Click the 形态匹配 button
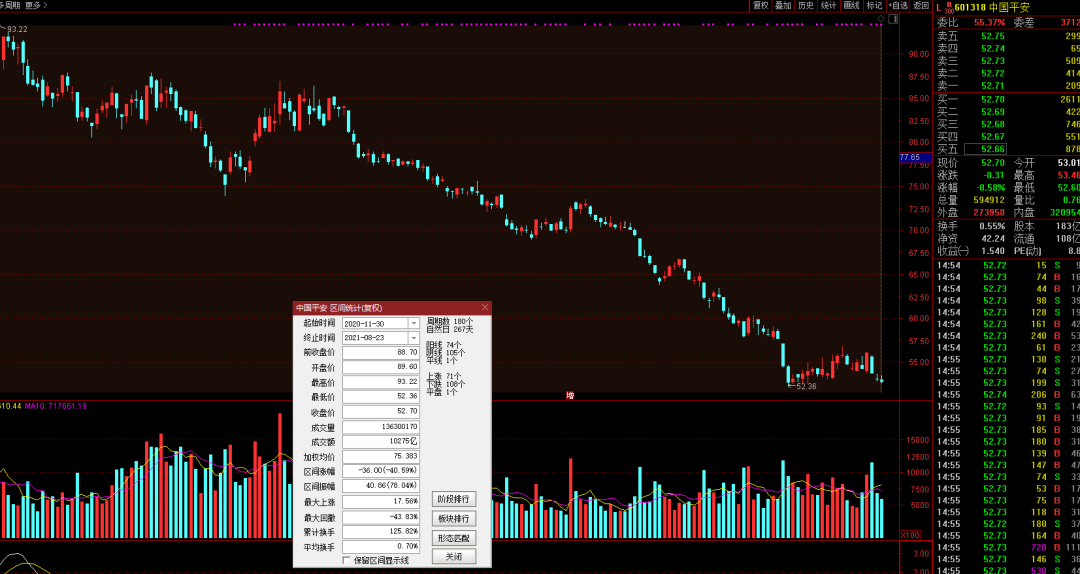Screen dimensions: 1080x574 pyautogui.click(x=453, y=537)
